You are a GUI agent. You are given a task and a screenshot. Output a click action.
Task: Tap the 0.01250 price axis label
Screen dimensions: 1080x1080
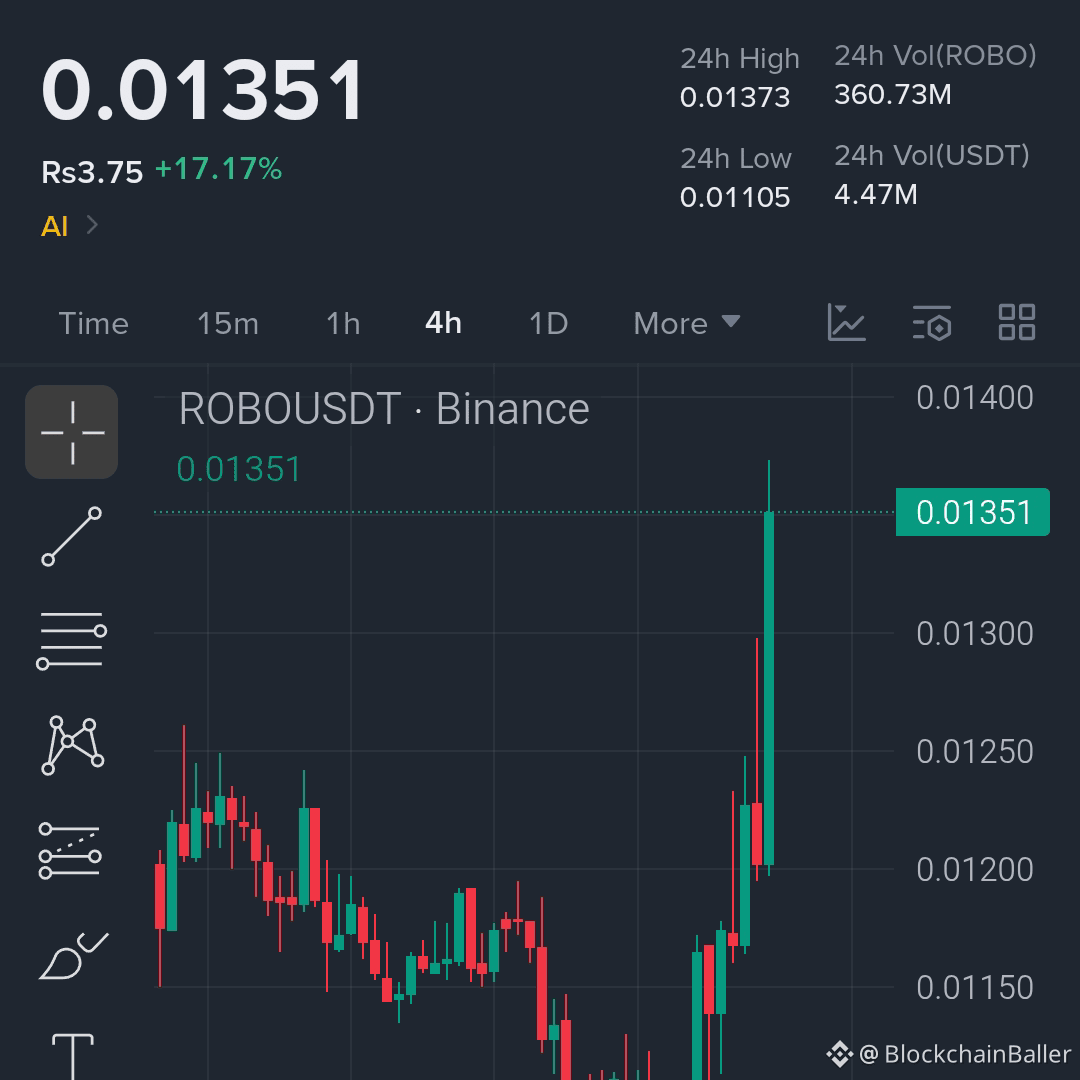coord(975,751)
